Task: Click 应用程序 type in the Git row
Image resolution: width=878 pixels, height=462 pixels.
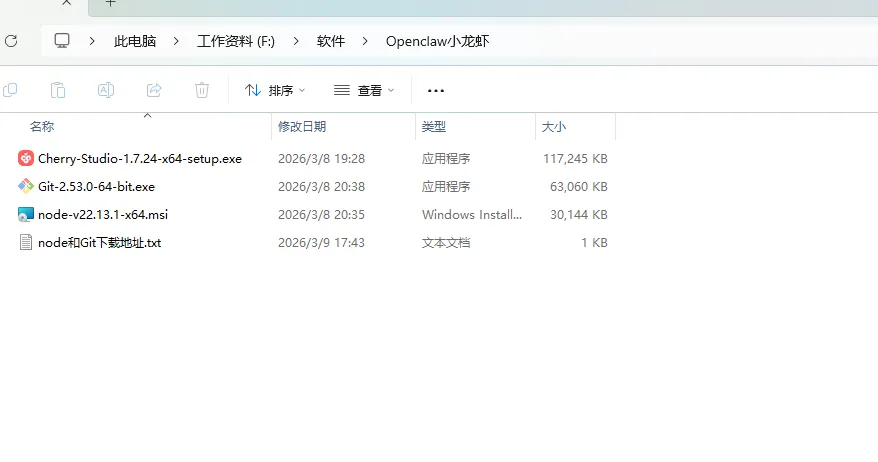Action: coord(446,186)
